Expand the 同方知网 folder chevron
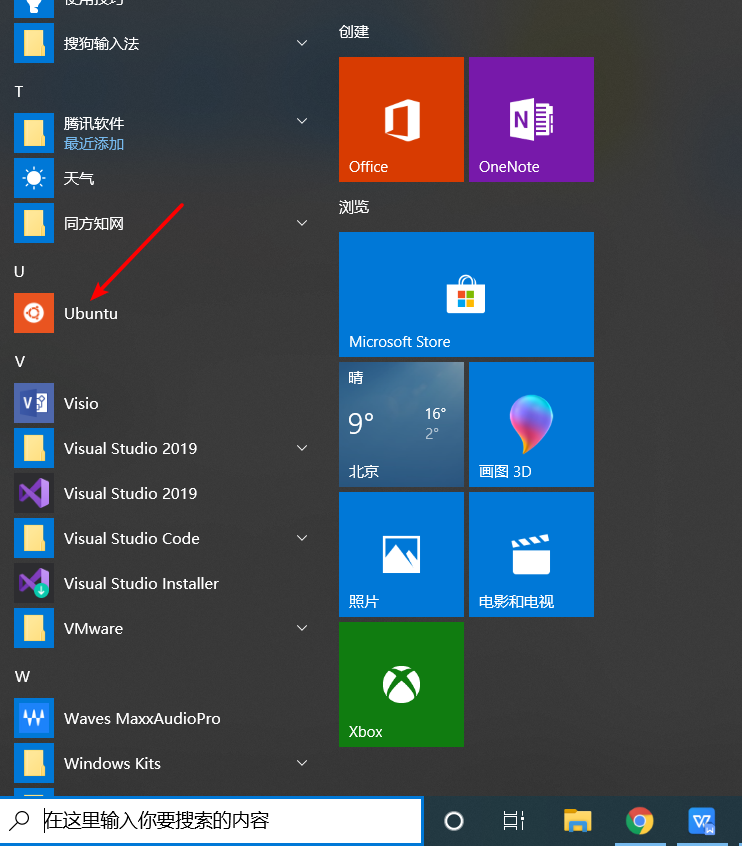The image size is (742, 846). 302,223
